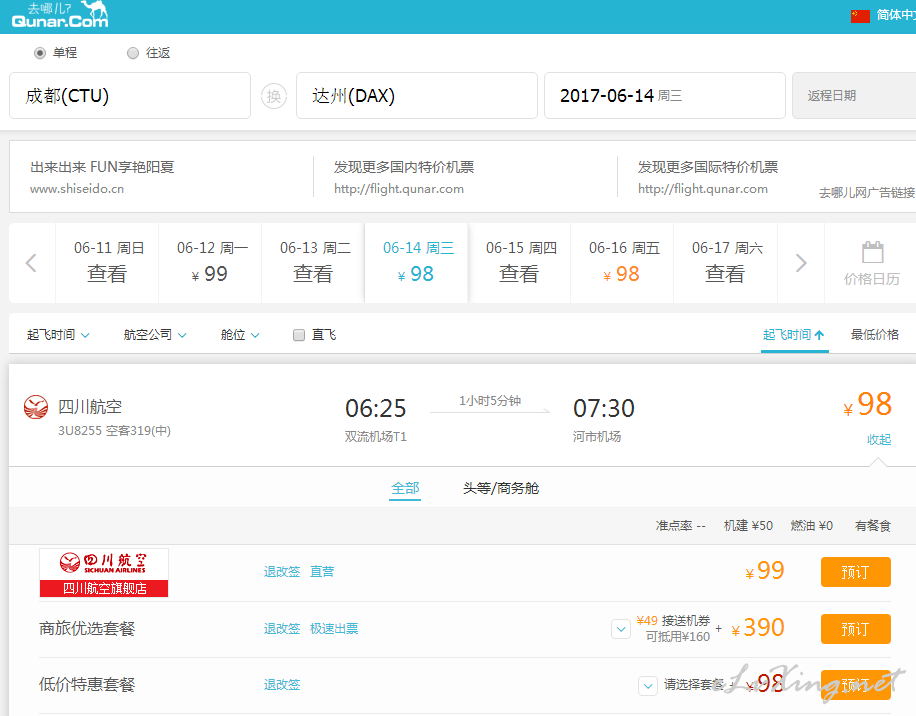Edit the 达州(DAX) destination field
This screenshot has width=916, height=716.
417,96
